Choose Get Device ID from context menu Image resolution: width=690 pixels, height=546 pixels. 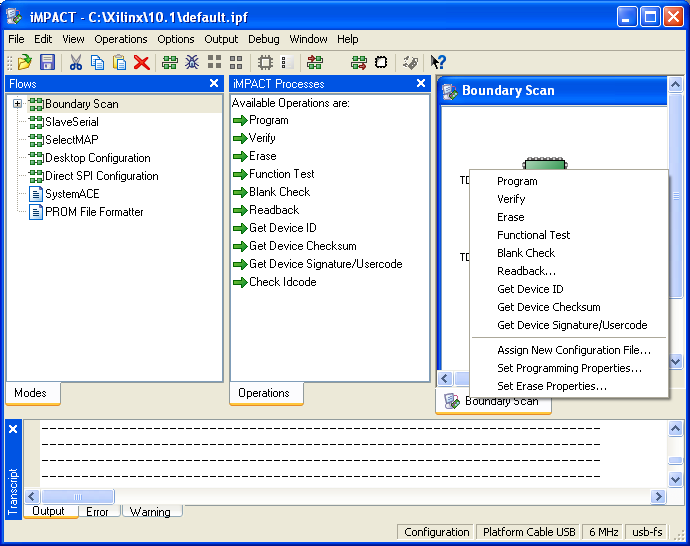tap(530, 289)
